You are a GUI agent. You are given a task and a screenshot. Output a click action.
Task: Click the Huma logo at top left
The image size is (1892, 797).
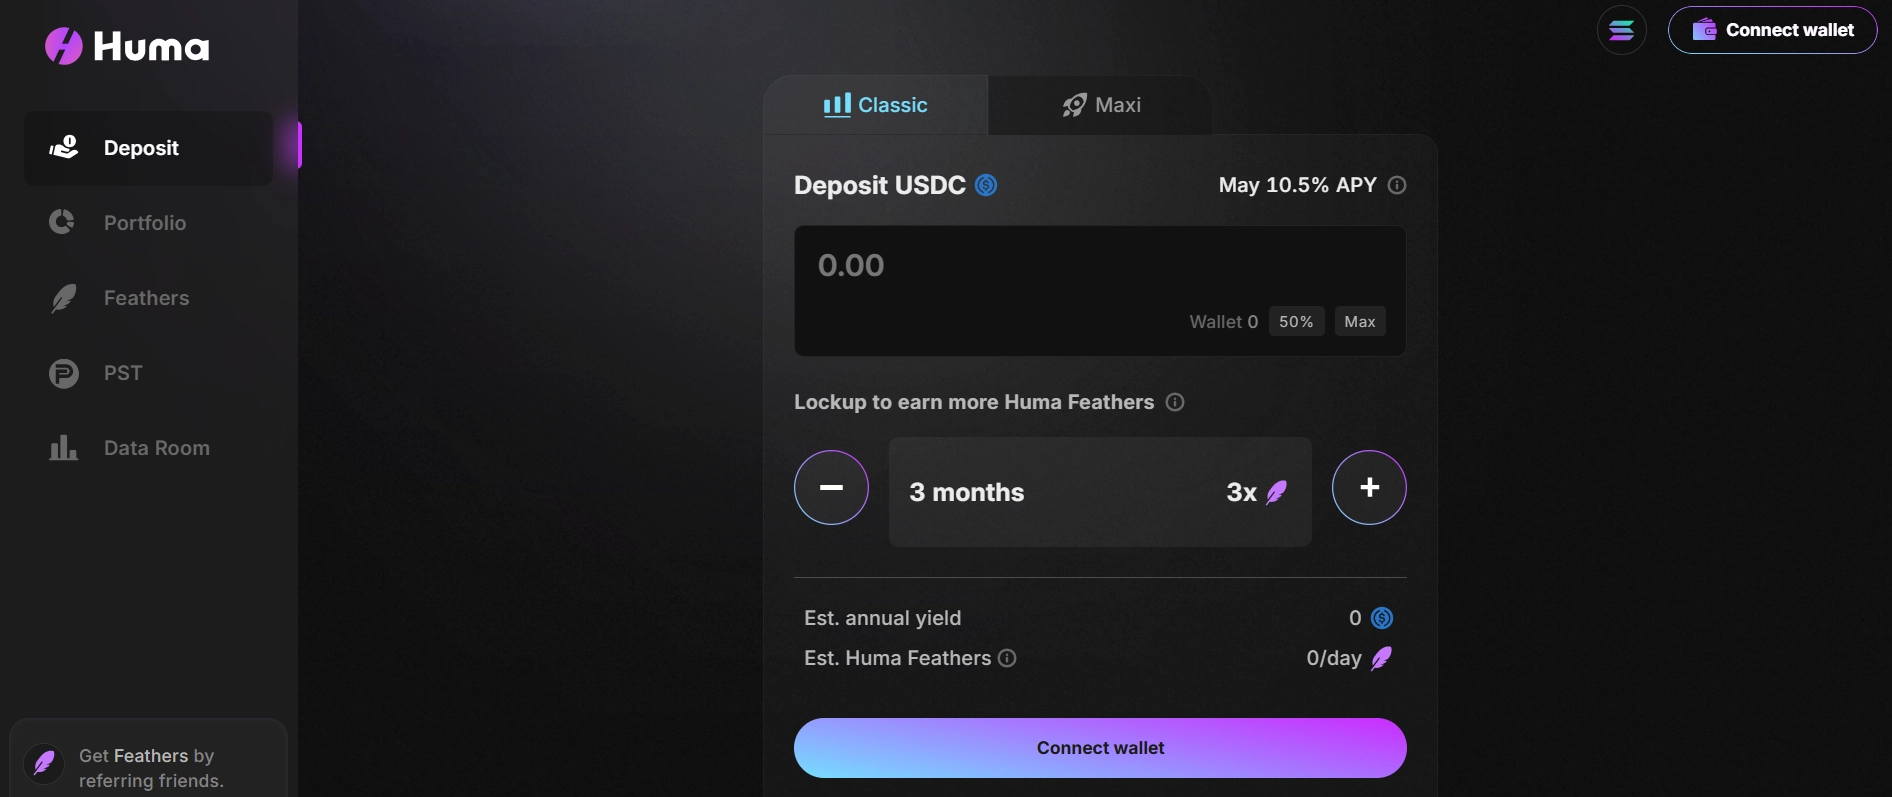(x=126, y=45)
